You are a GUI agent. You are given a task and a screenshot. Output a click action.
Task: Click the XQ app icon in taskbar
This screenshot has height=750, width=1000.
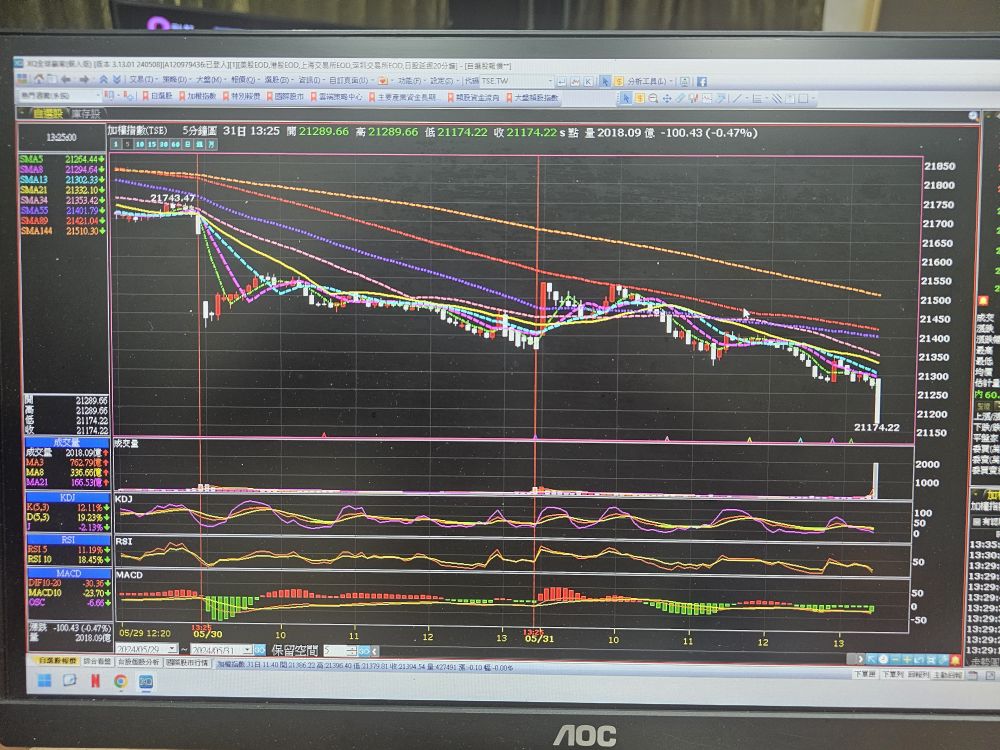click(145, 681)
